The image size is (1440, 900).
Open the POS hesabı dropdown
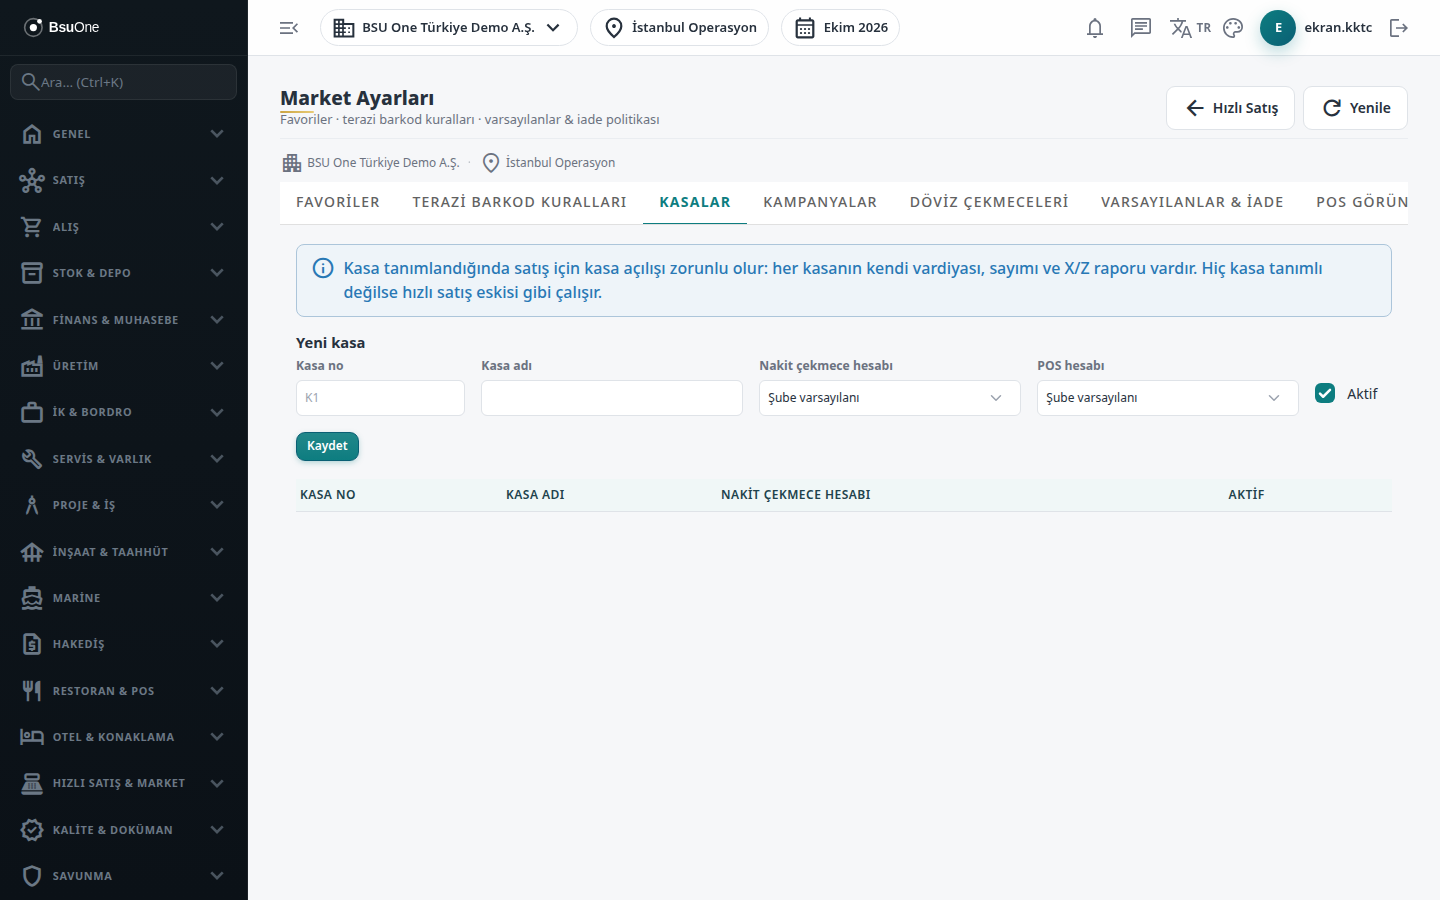click(x=1168, y=398)
